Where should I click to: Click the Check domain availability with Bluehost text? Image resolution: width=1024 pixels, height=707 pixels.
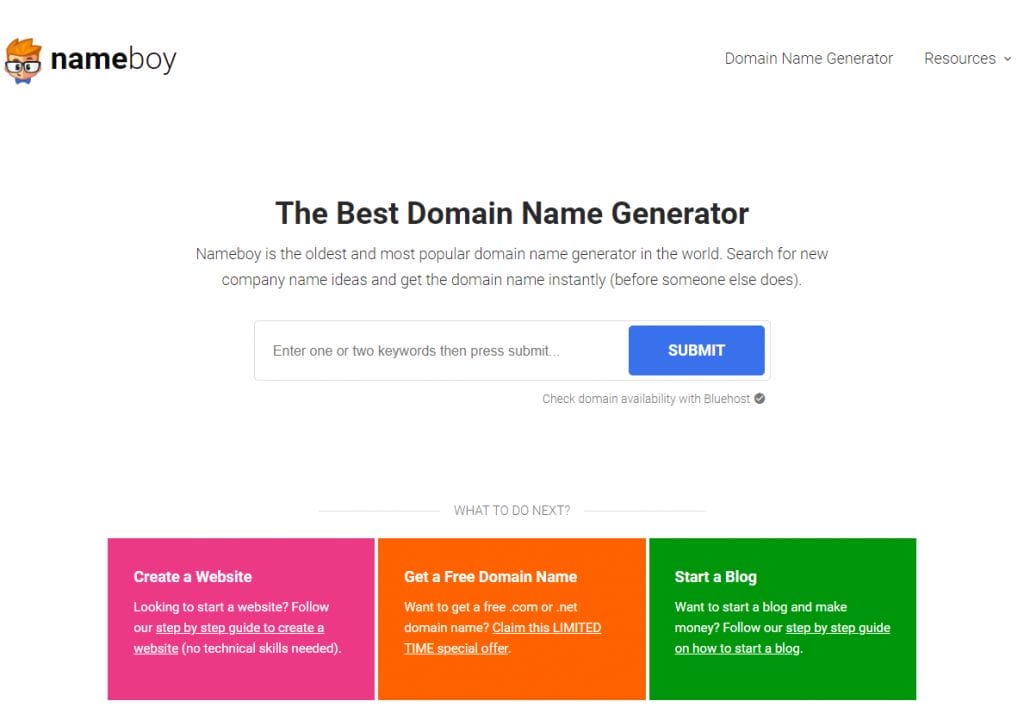[x=645, y=399]
